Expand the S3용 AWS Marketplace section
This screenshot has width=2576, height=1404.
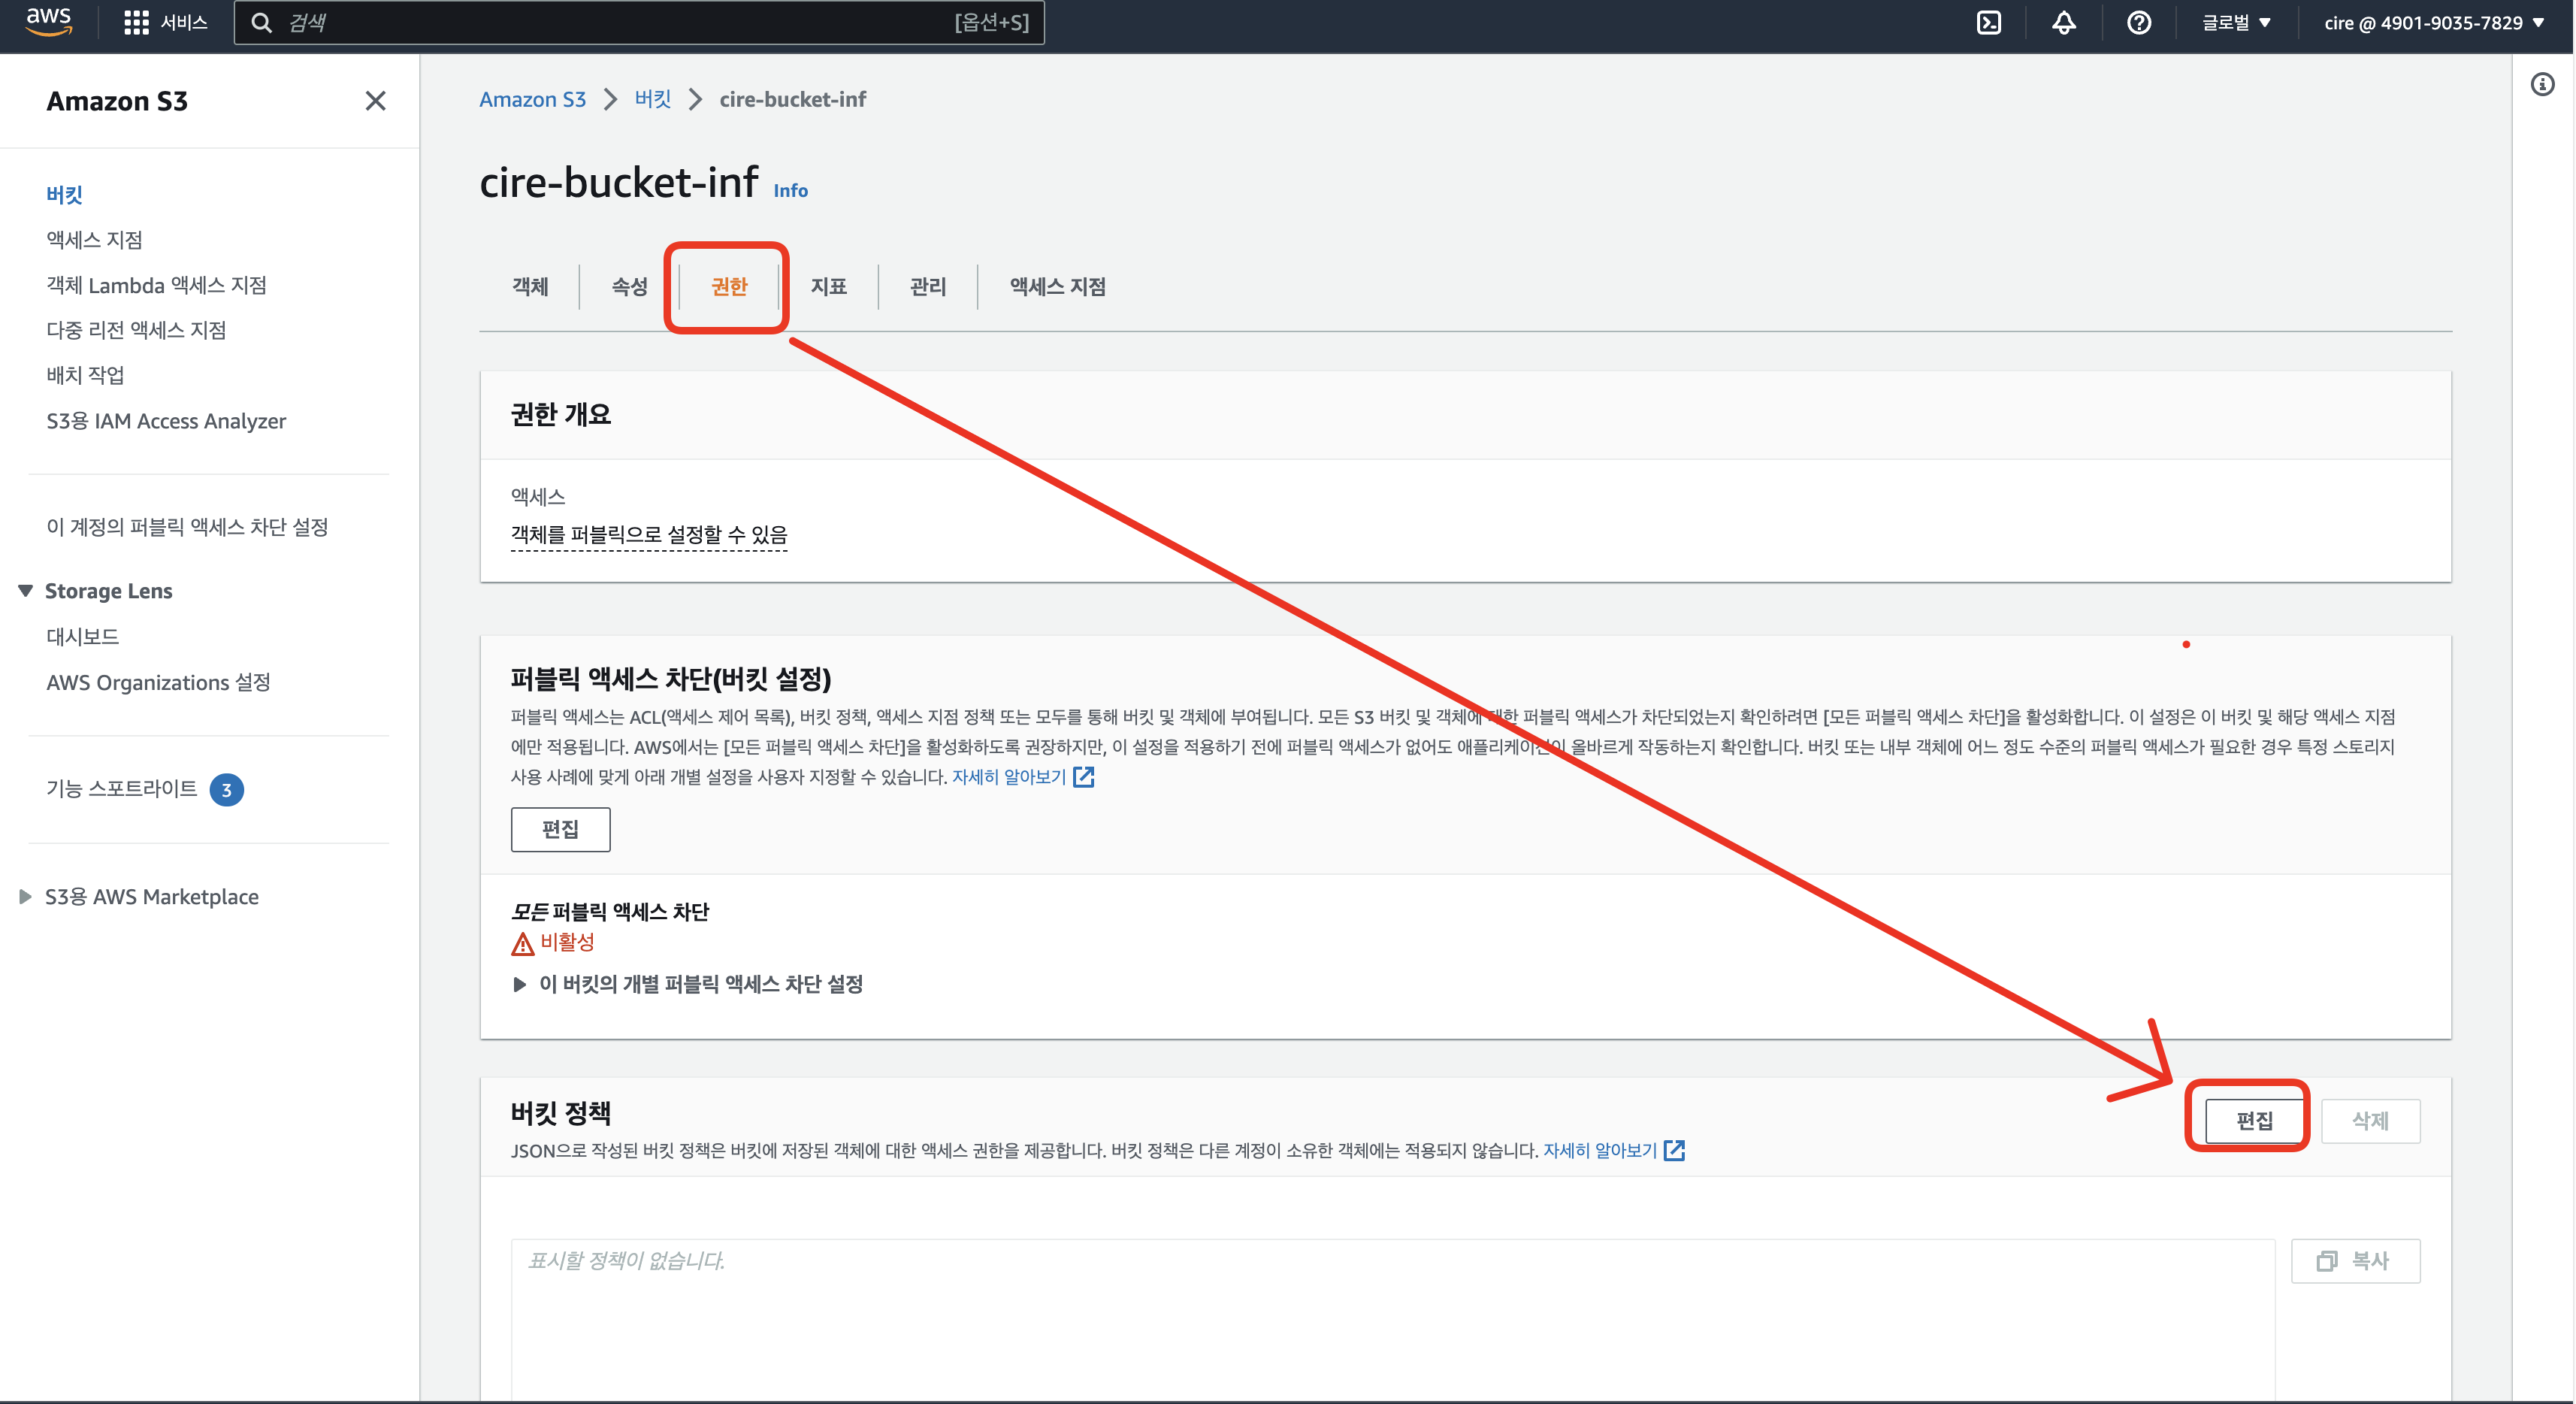(26, 897)
